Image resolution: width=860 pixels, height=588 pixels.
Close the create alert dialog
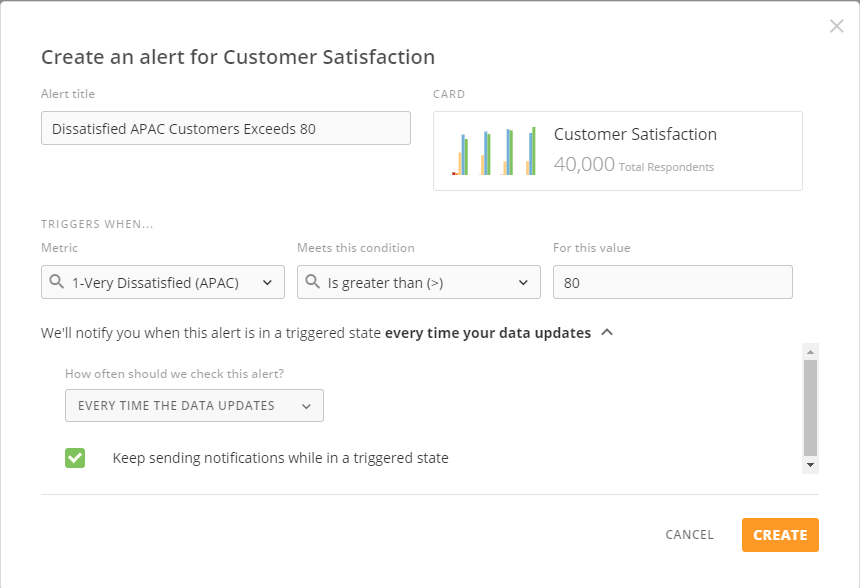point(837,26)
